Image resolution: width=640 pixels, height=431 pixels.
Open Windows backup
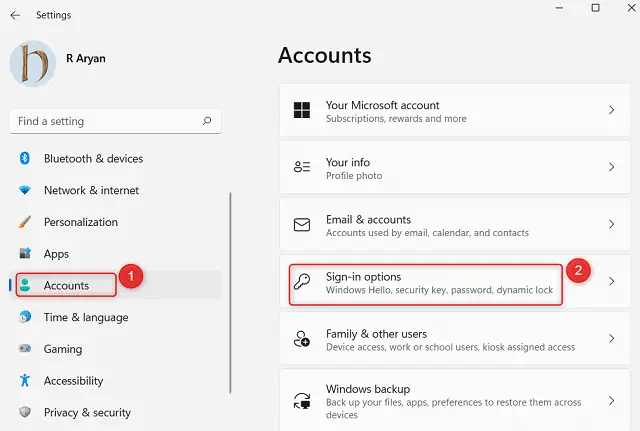click(454, 400)
